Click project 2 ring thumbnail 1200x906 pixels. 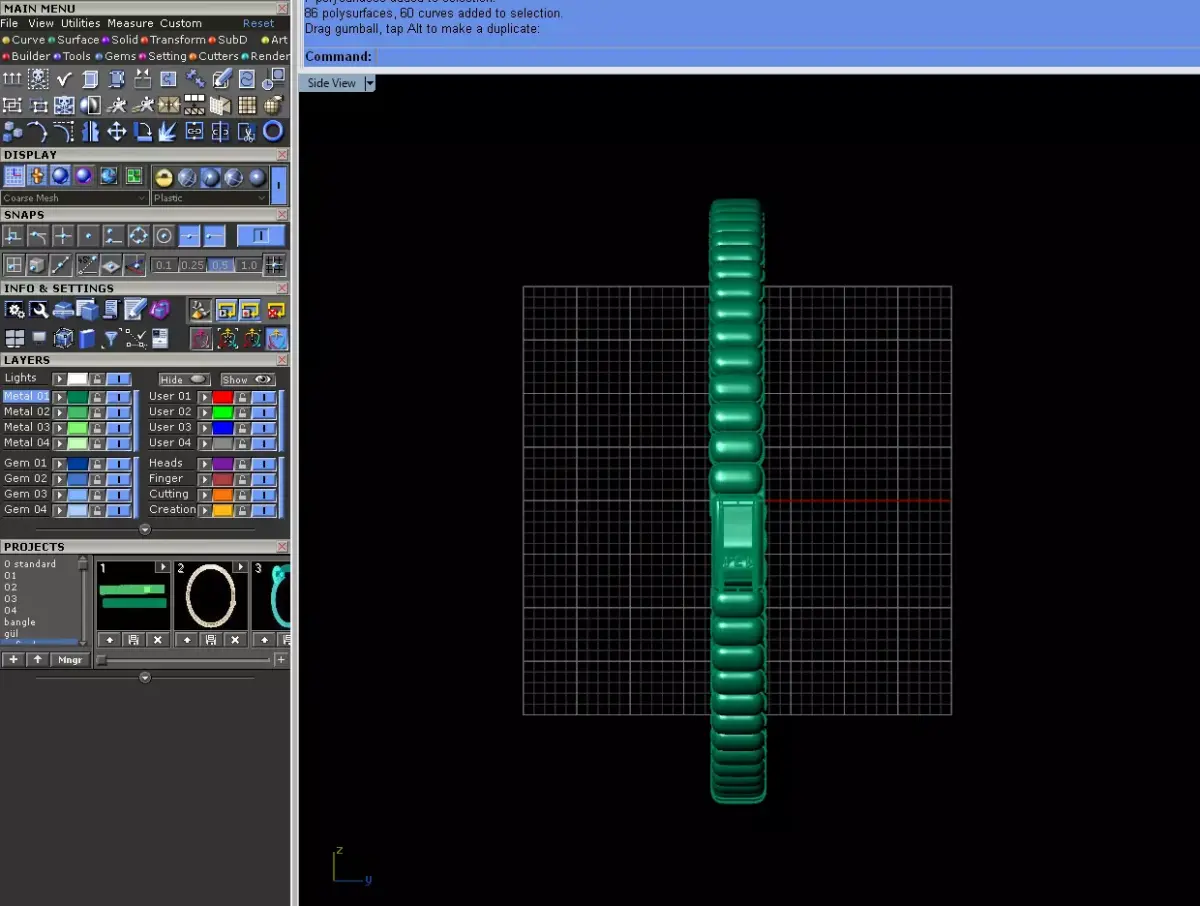point(211,597)
